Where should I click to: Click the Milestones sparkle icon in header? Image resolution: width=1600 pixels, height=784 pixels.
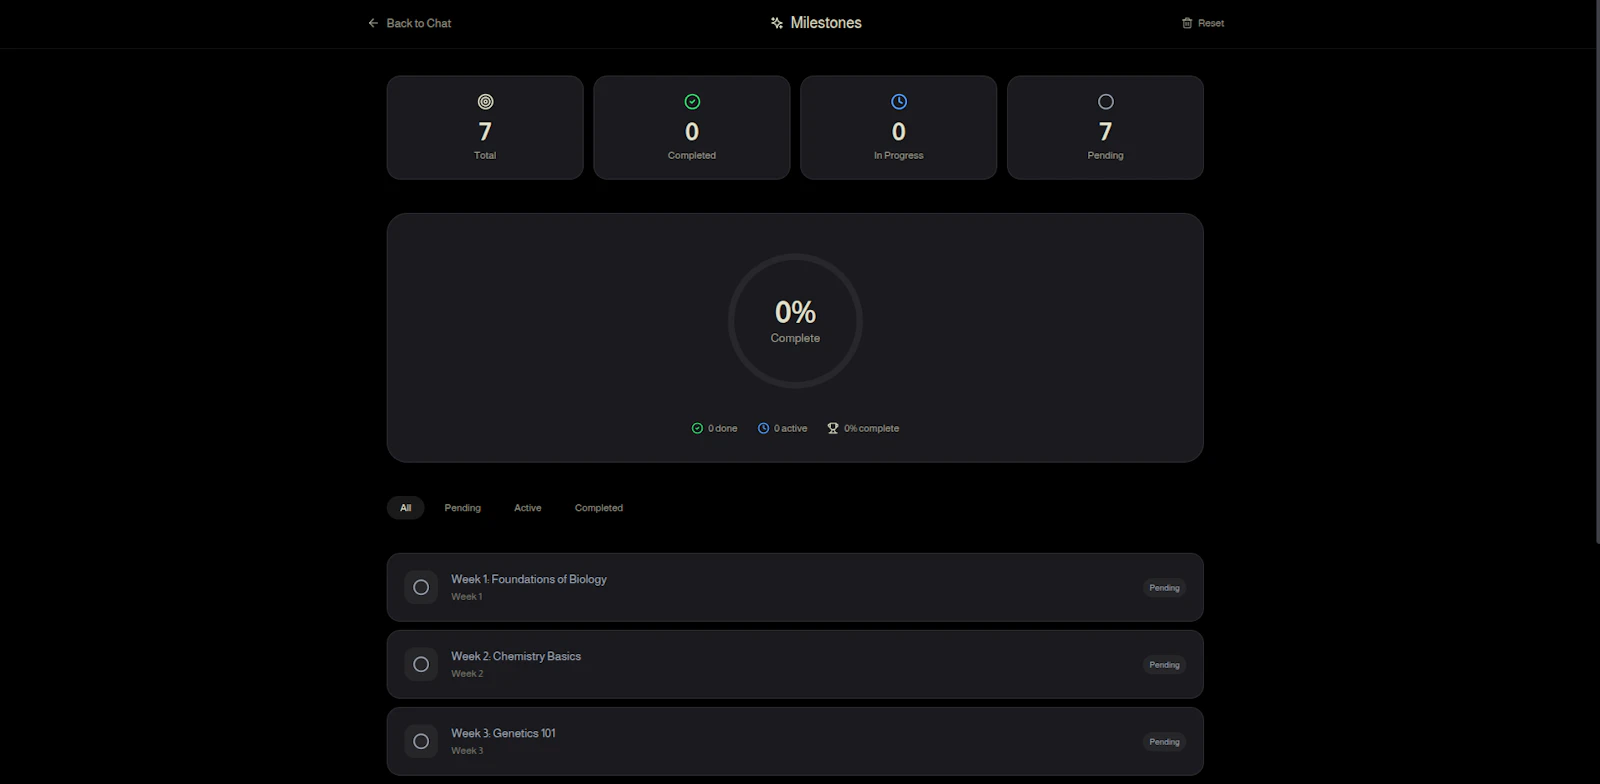click(x=777, y=23)
